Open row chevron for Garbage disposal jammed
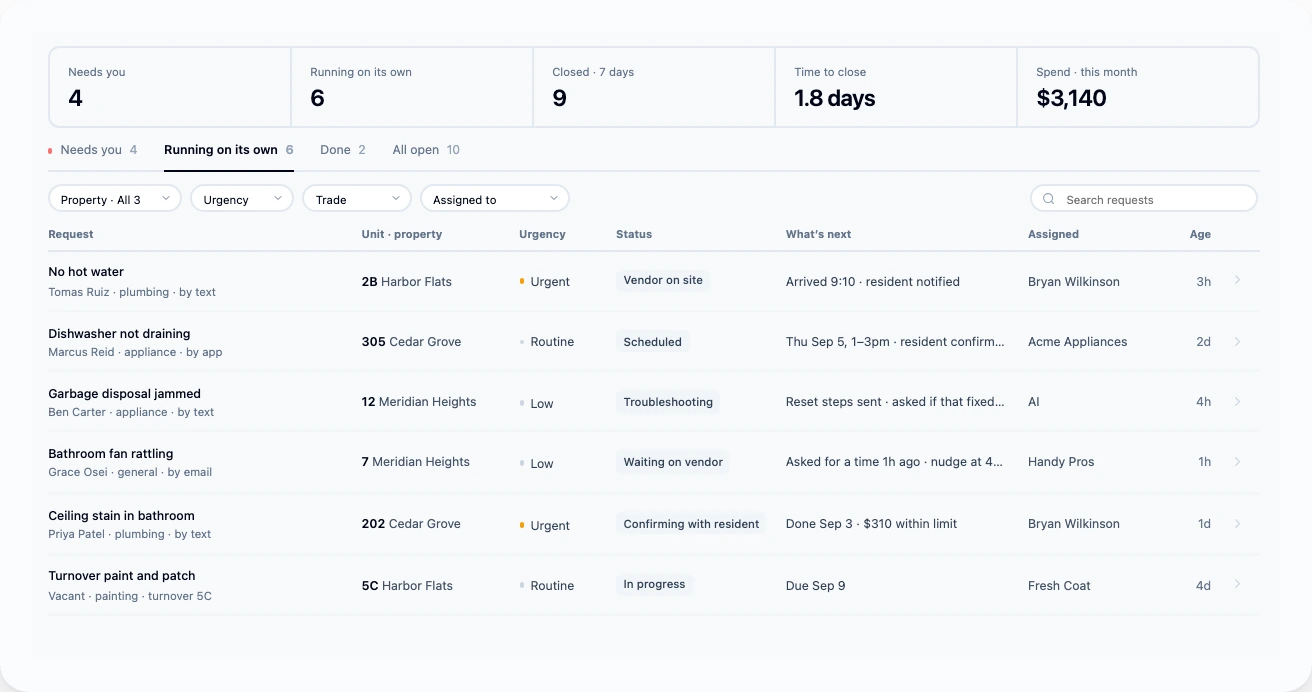 point(1237,401)
